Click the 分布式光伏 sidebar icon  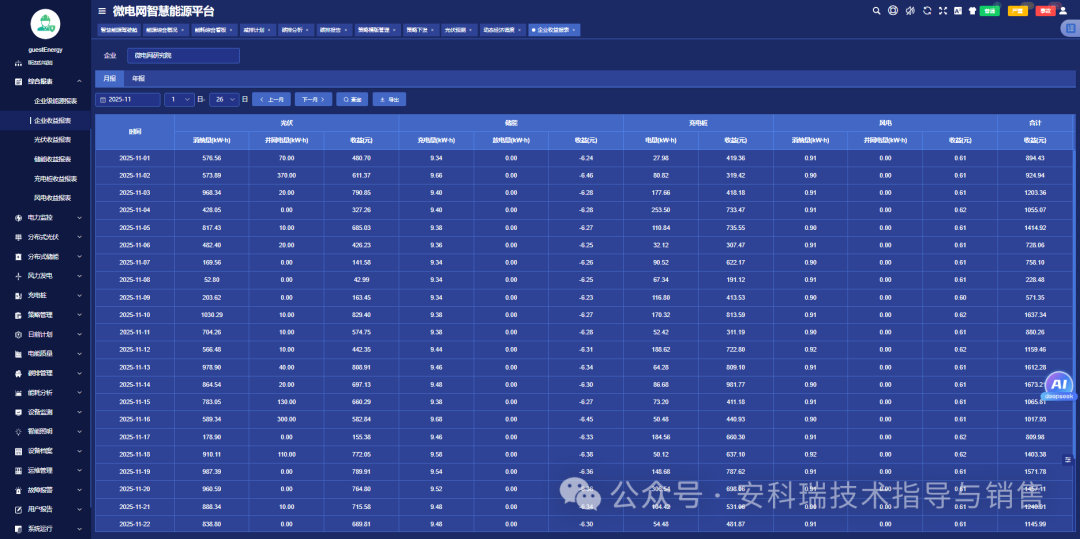pos(19,237)
